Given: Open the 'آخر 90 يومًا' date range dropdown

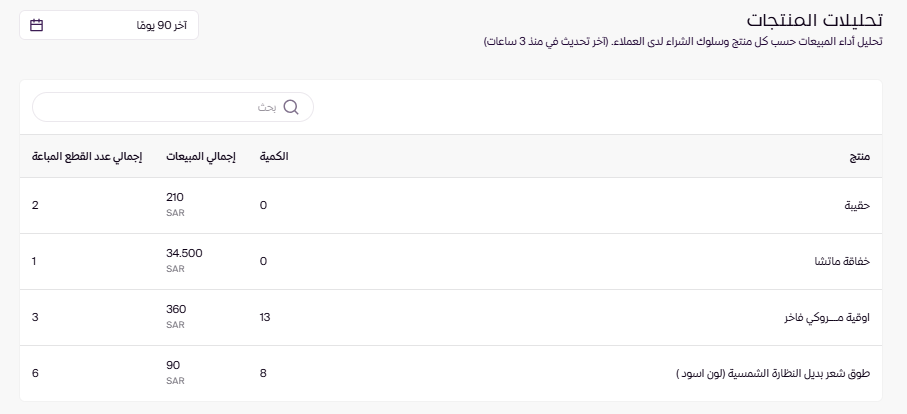Looking at the screenshot, I should pos(109,24).
